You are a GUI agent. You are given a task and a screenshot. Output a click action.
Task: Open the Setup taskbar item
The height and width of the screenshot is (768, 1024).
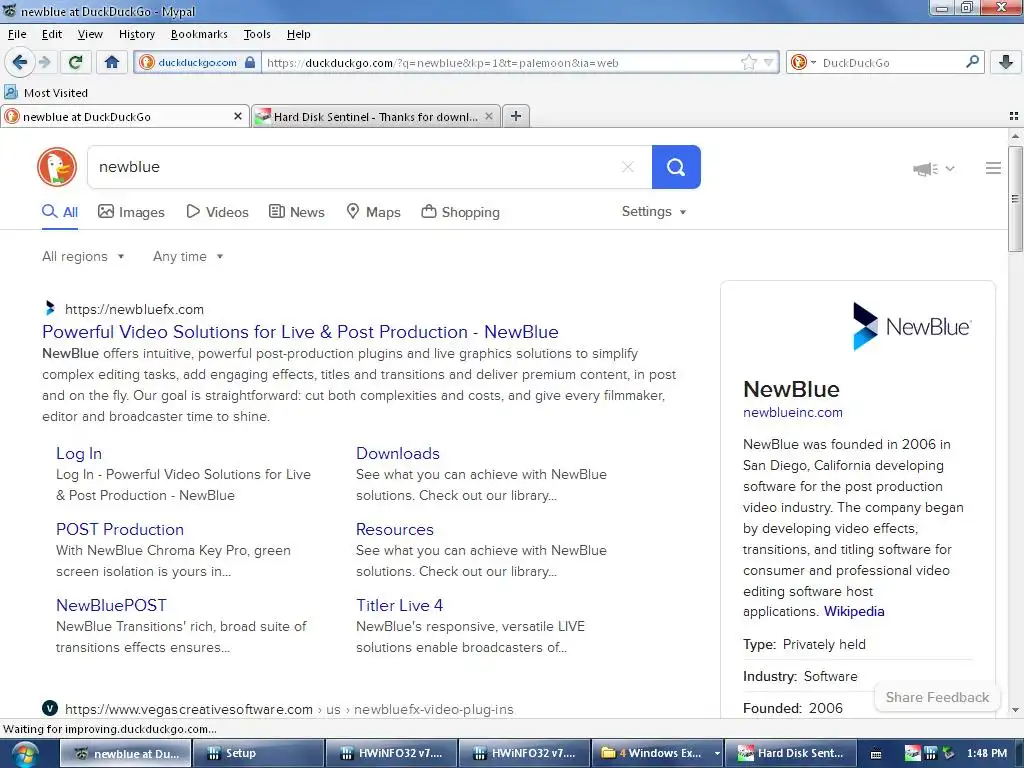[258, 753]
